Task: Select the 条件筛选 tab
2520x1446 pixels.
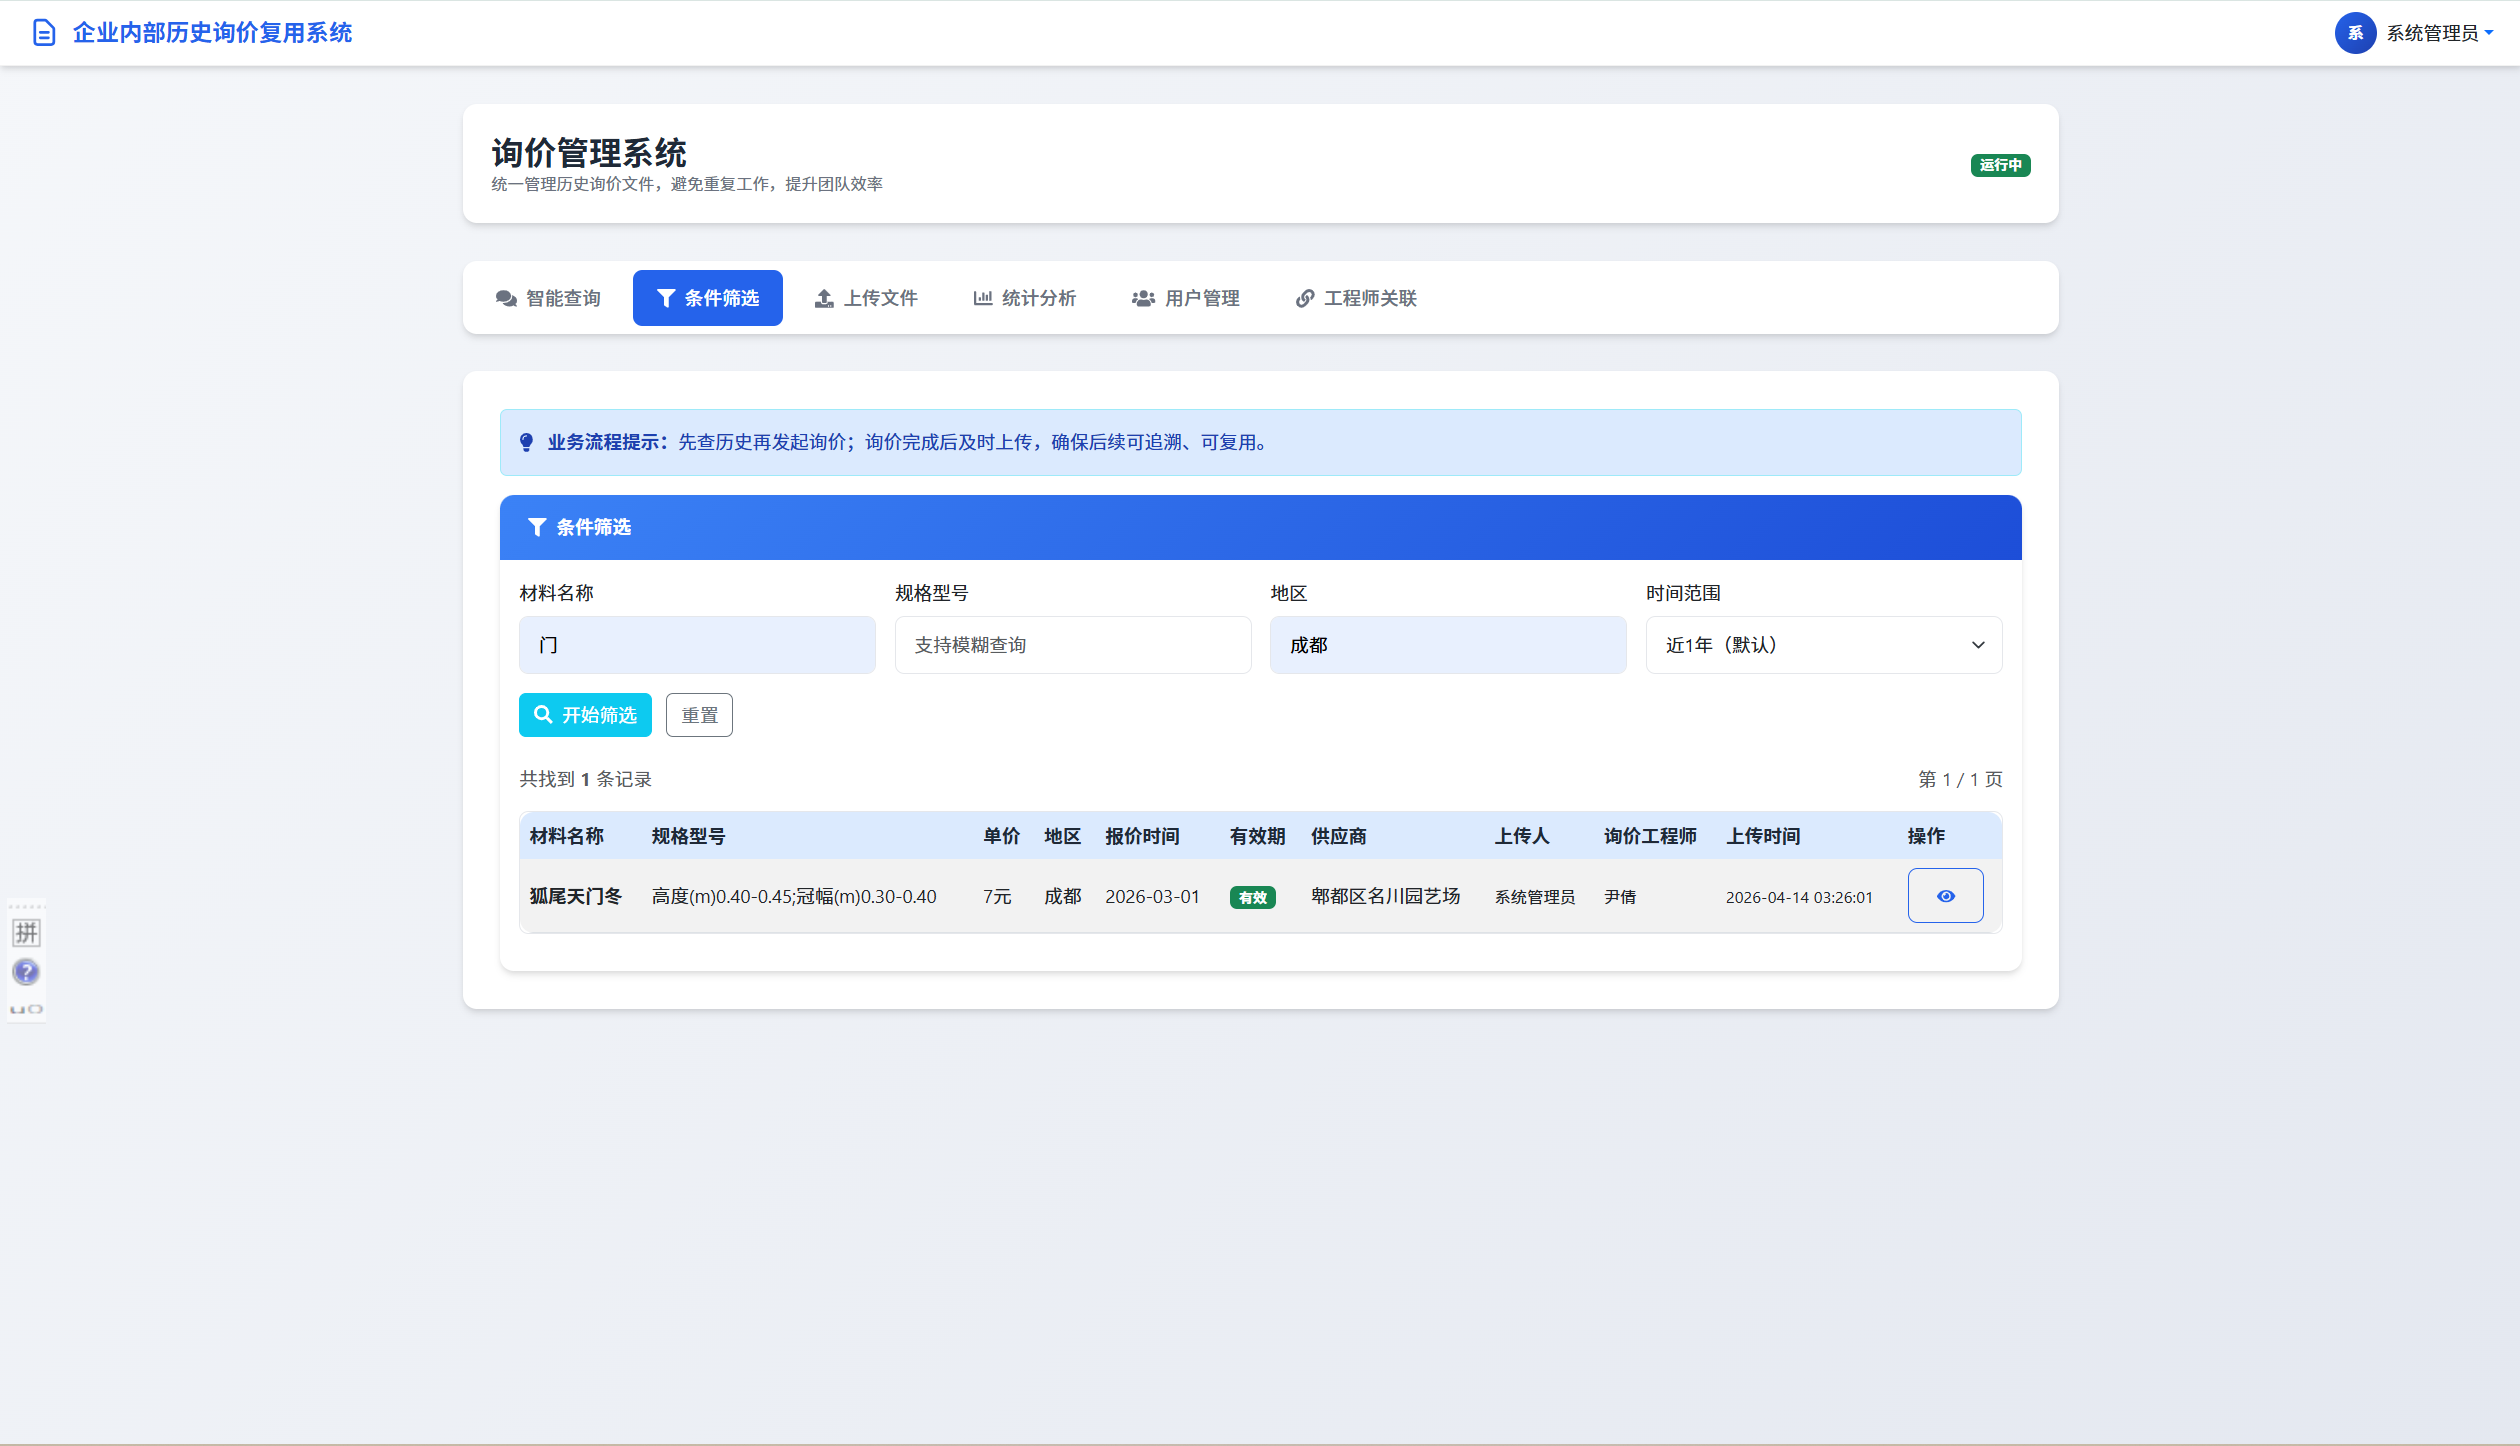Action: (x=708, y=298)
